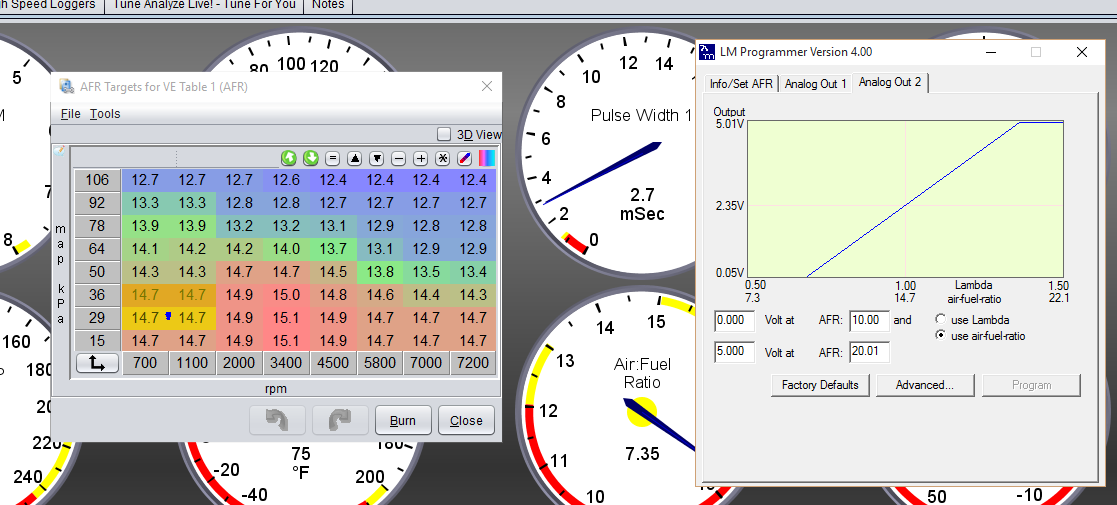
Task: Minimize the LM Programmer window
Action: point(991,52)
